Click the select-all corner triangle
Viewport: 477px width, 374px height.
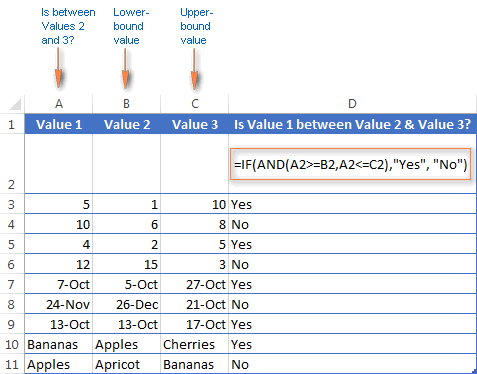click(15, 104)
